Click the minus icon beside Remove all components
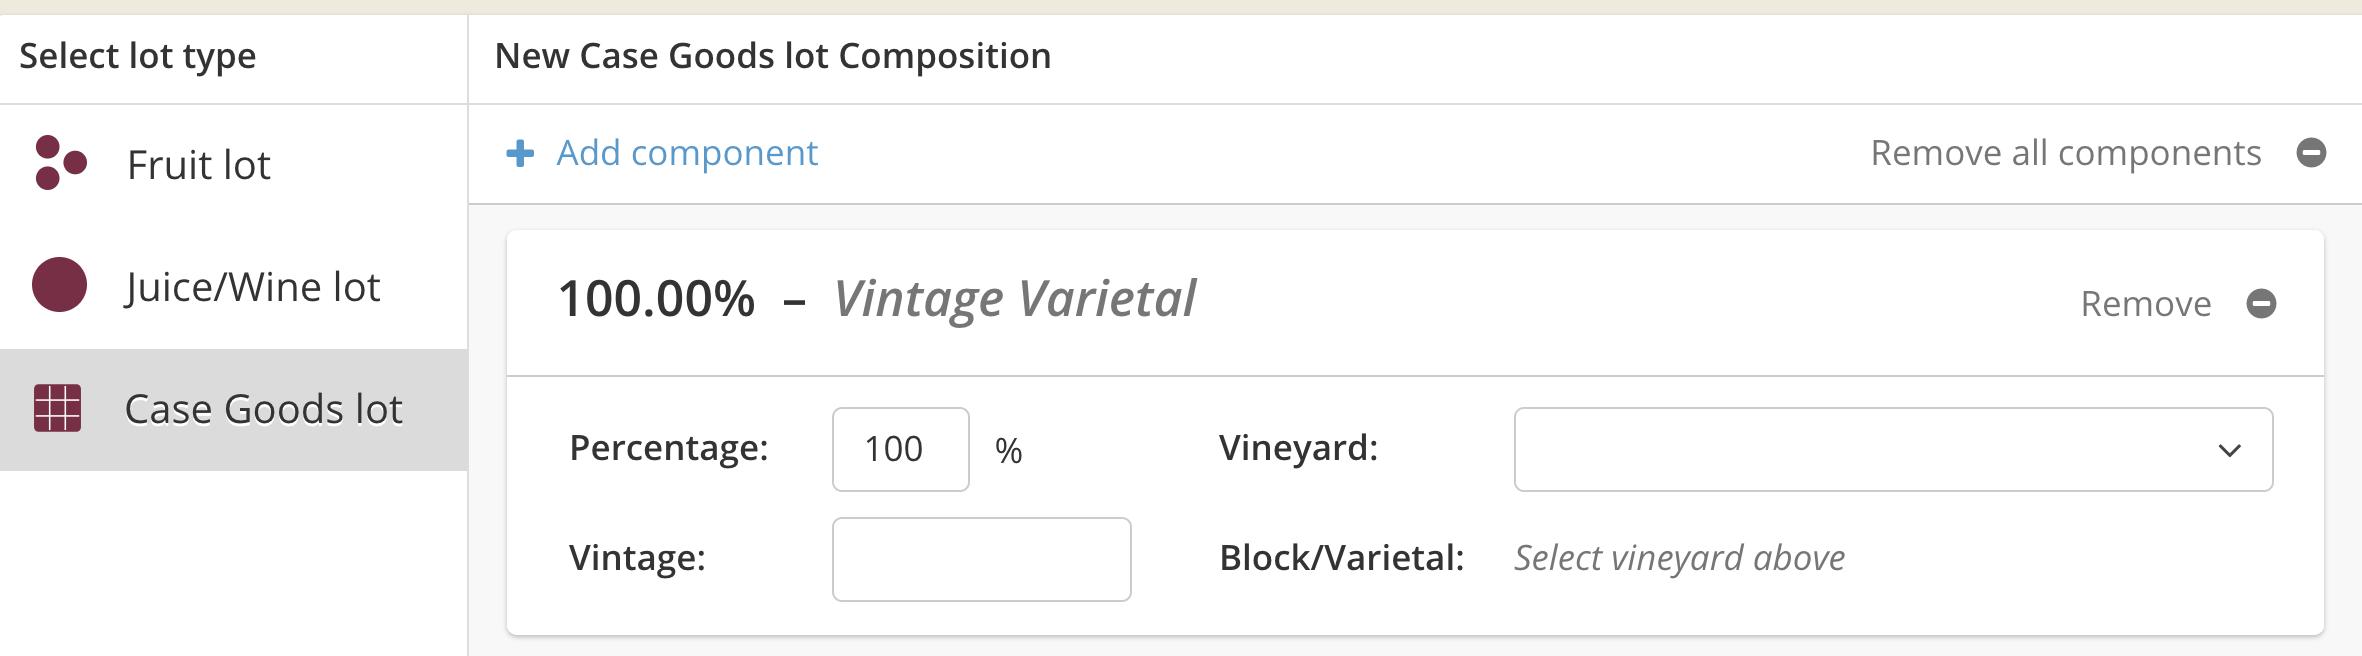The image size is (2362, 656). (2311, 153)
